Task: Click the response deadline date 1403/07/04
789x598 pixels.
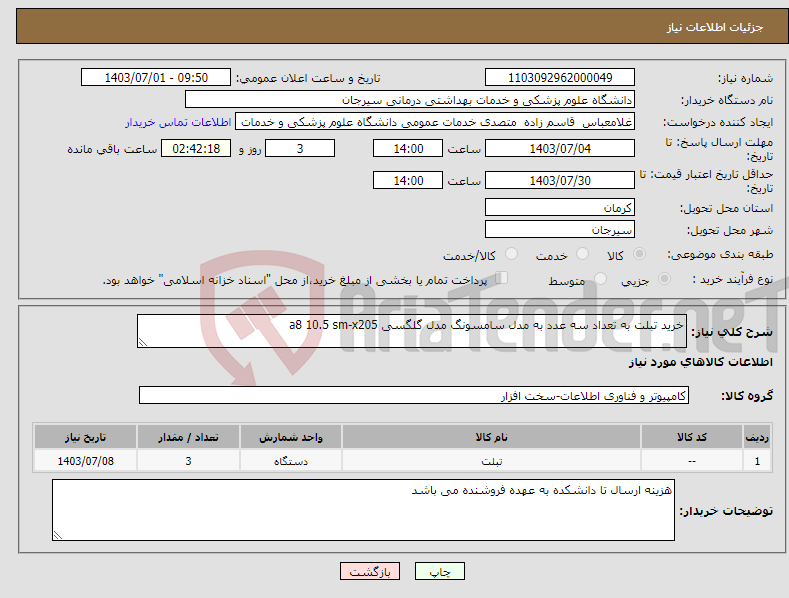Action: [560, 148]
